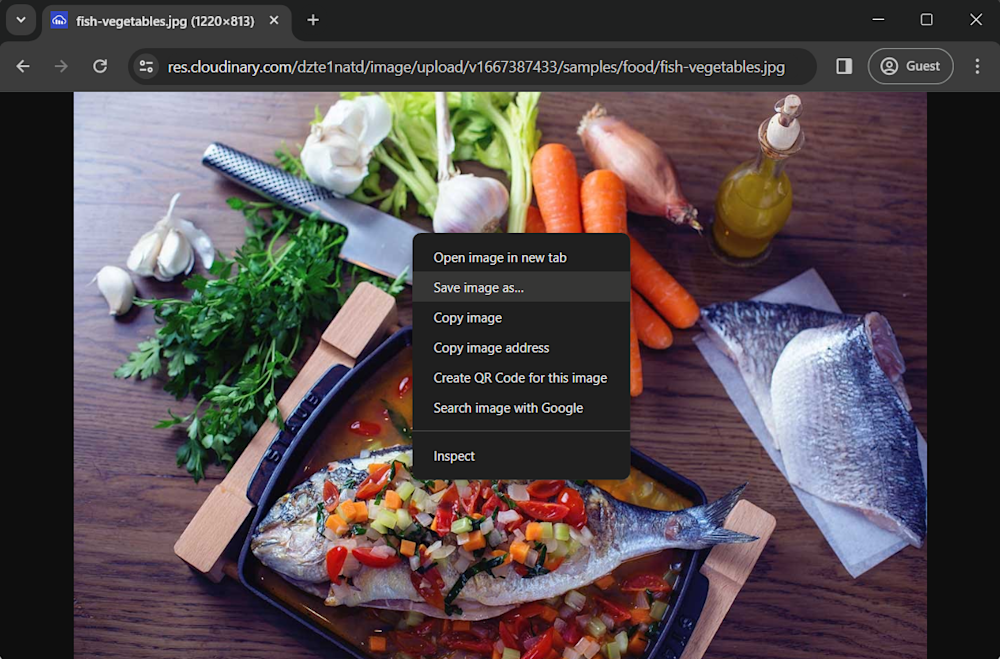This screenshot has height=659, width=1000.
Task: Open "Inspect" from the context menu
Action: pyautogui.click(x=454, y=456)
